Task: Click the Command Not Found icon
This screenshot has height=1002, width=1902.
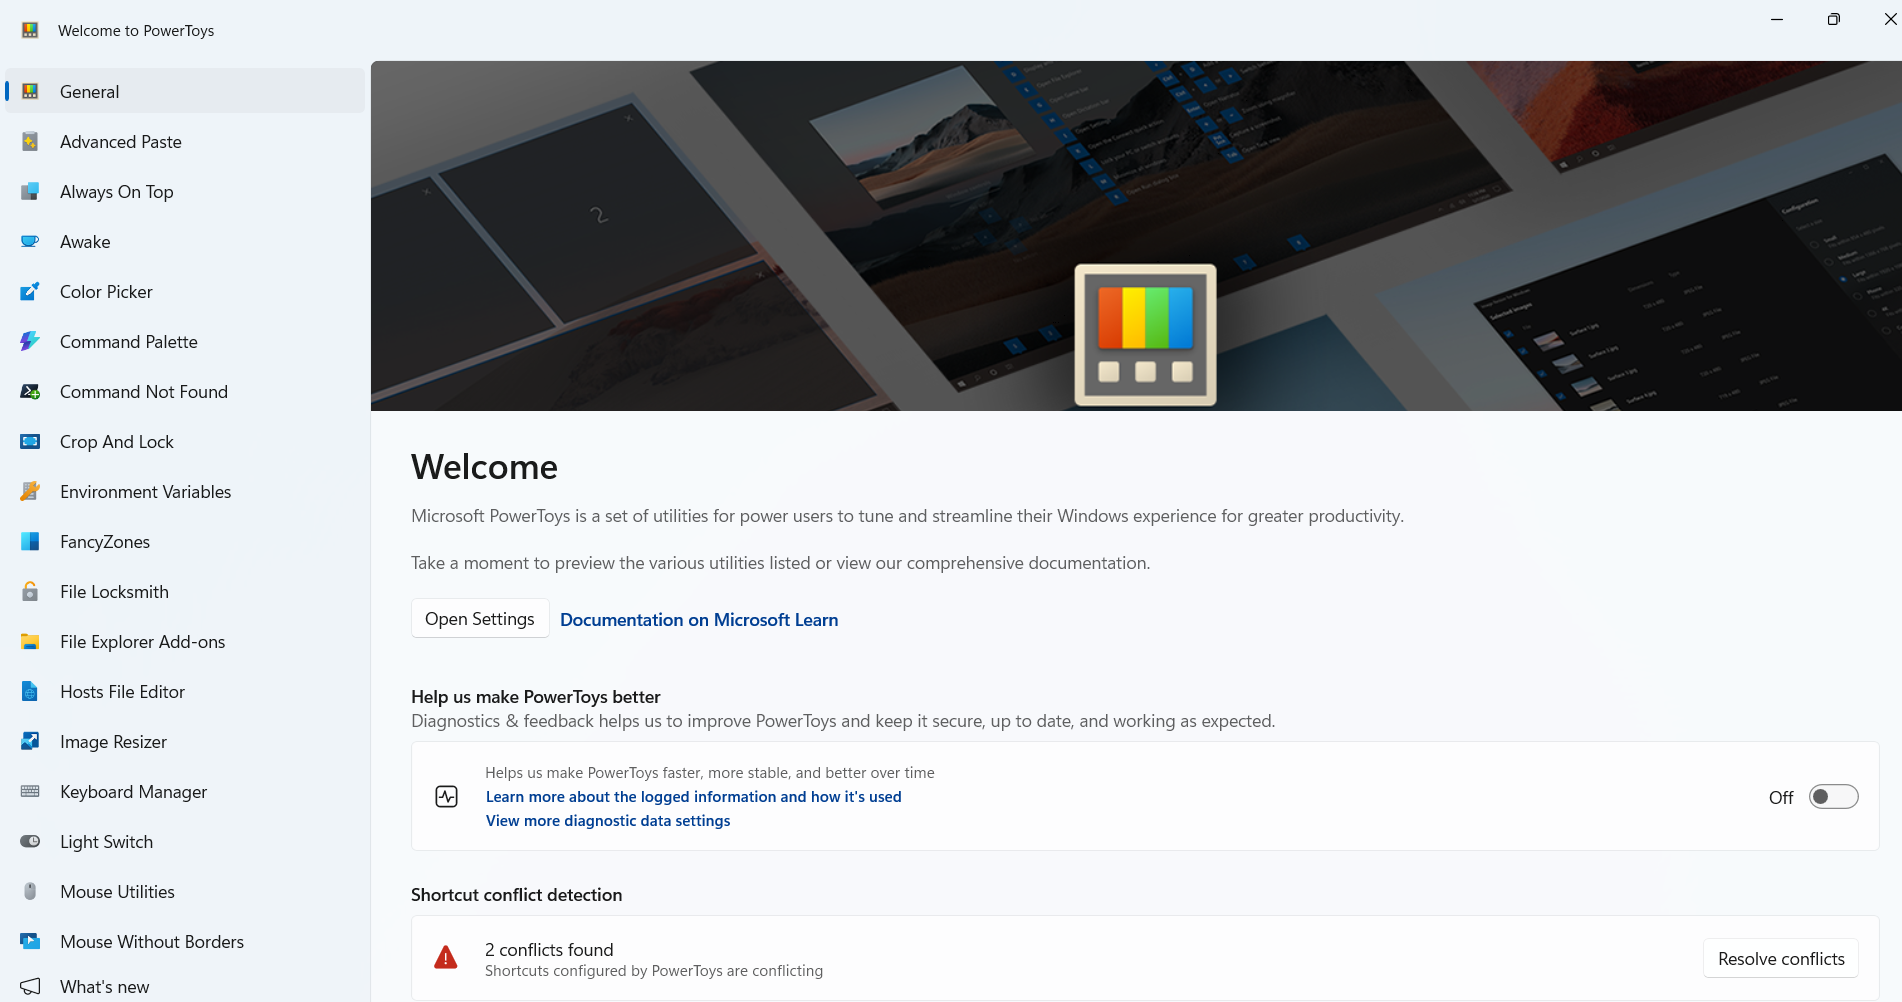Action: coord(30,391)
